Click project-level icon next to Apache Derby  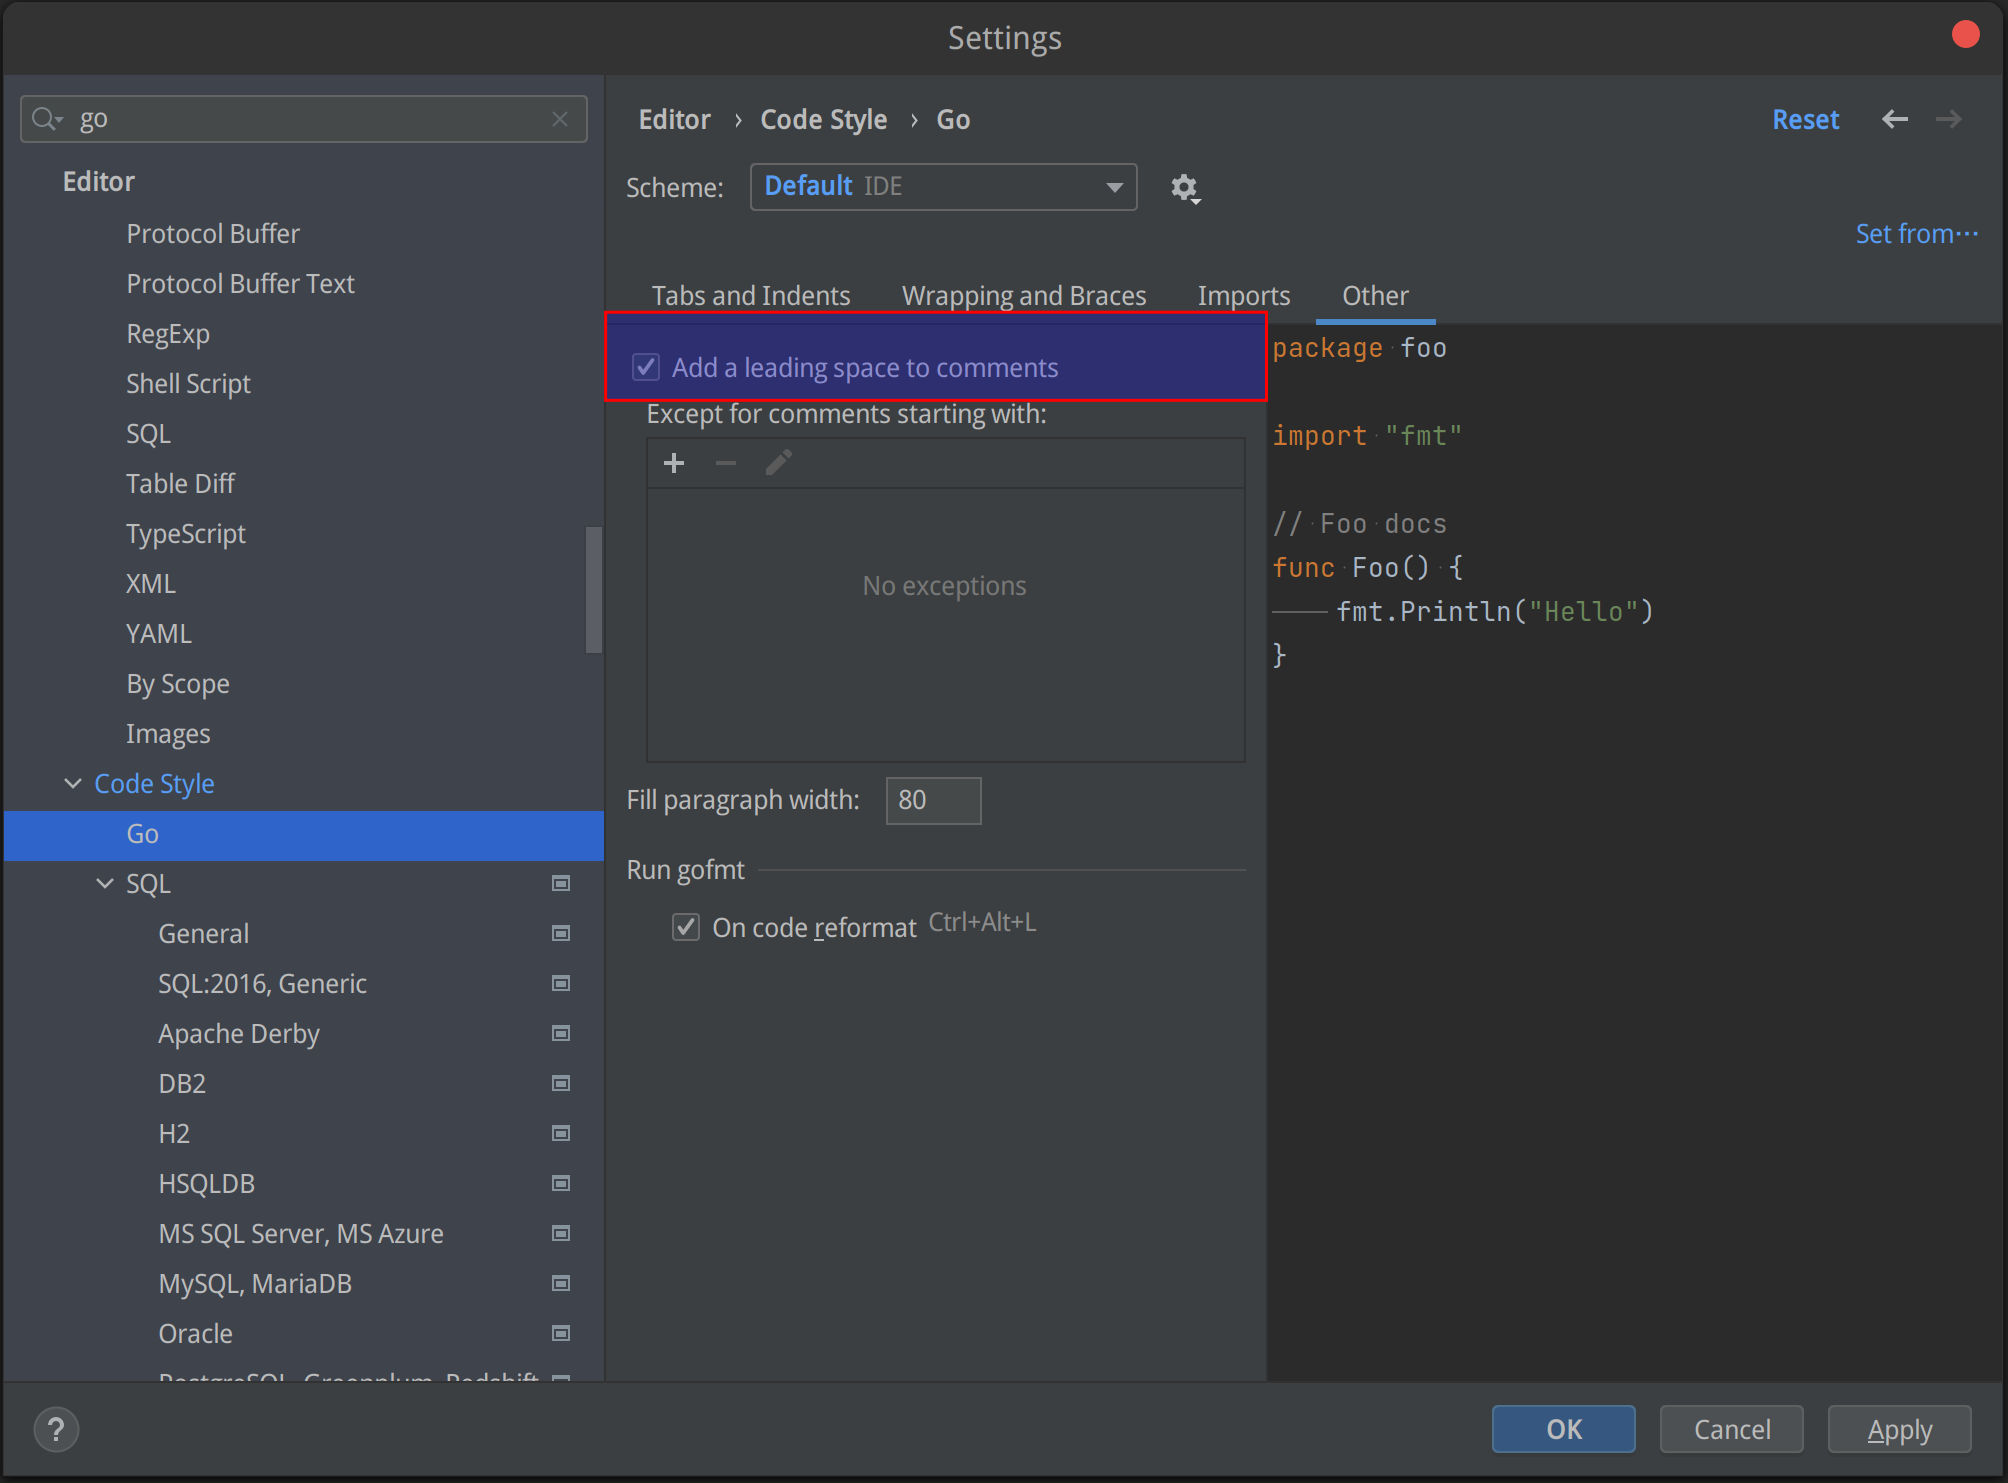point(561,1033)
